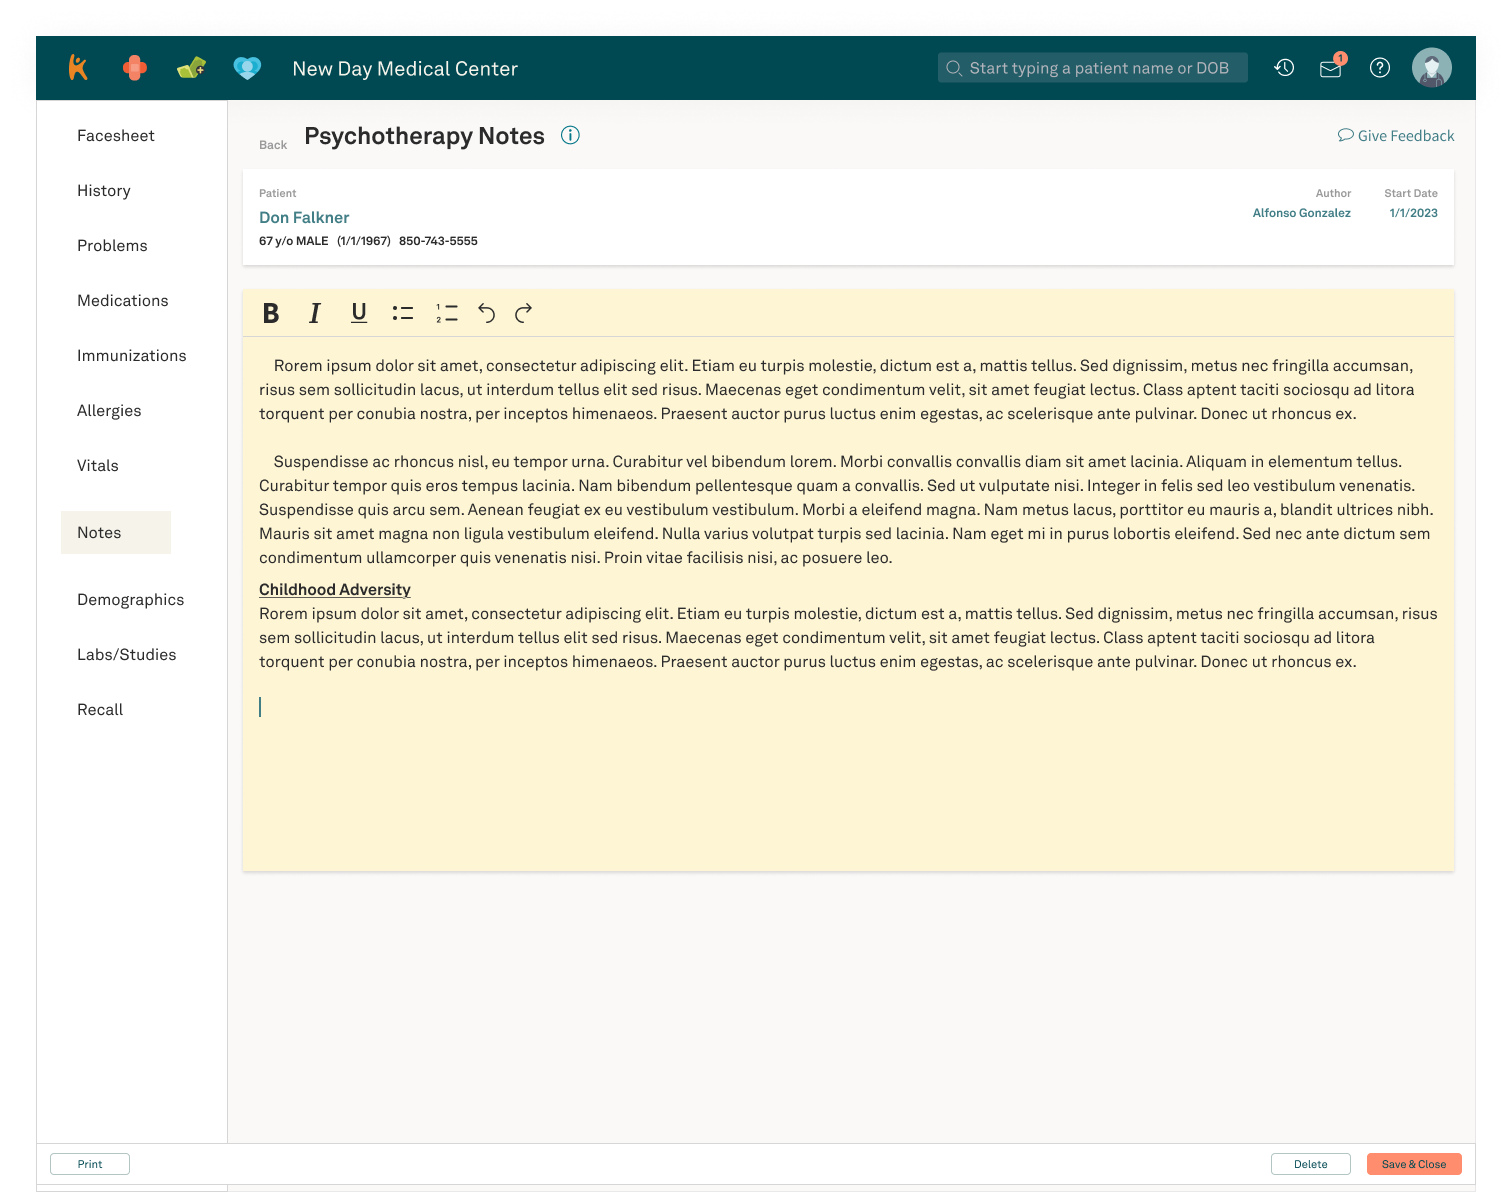Open the Medications sidebar section

point(123,301)
